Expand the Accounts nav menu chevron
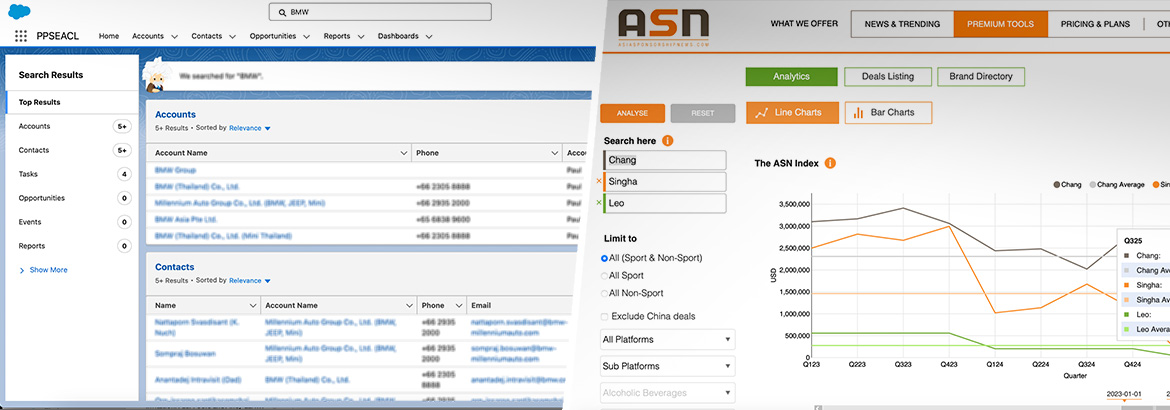The image size is (1170, 410). click(x=174, y=37)
